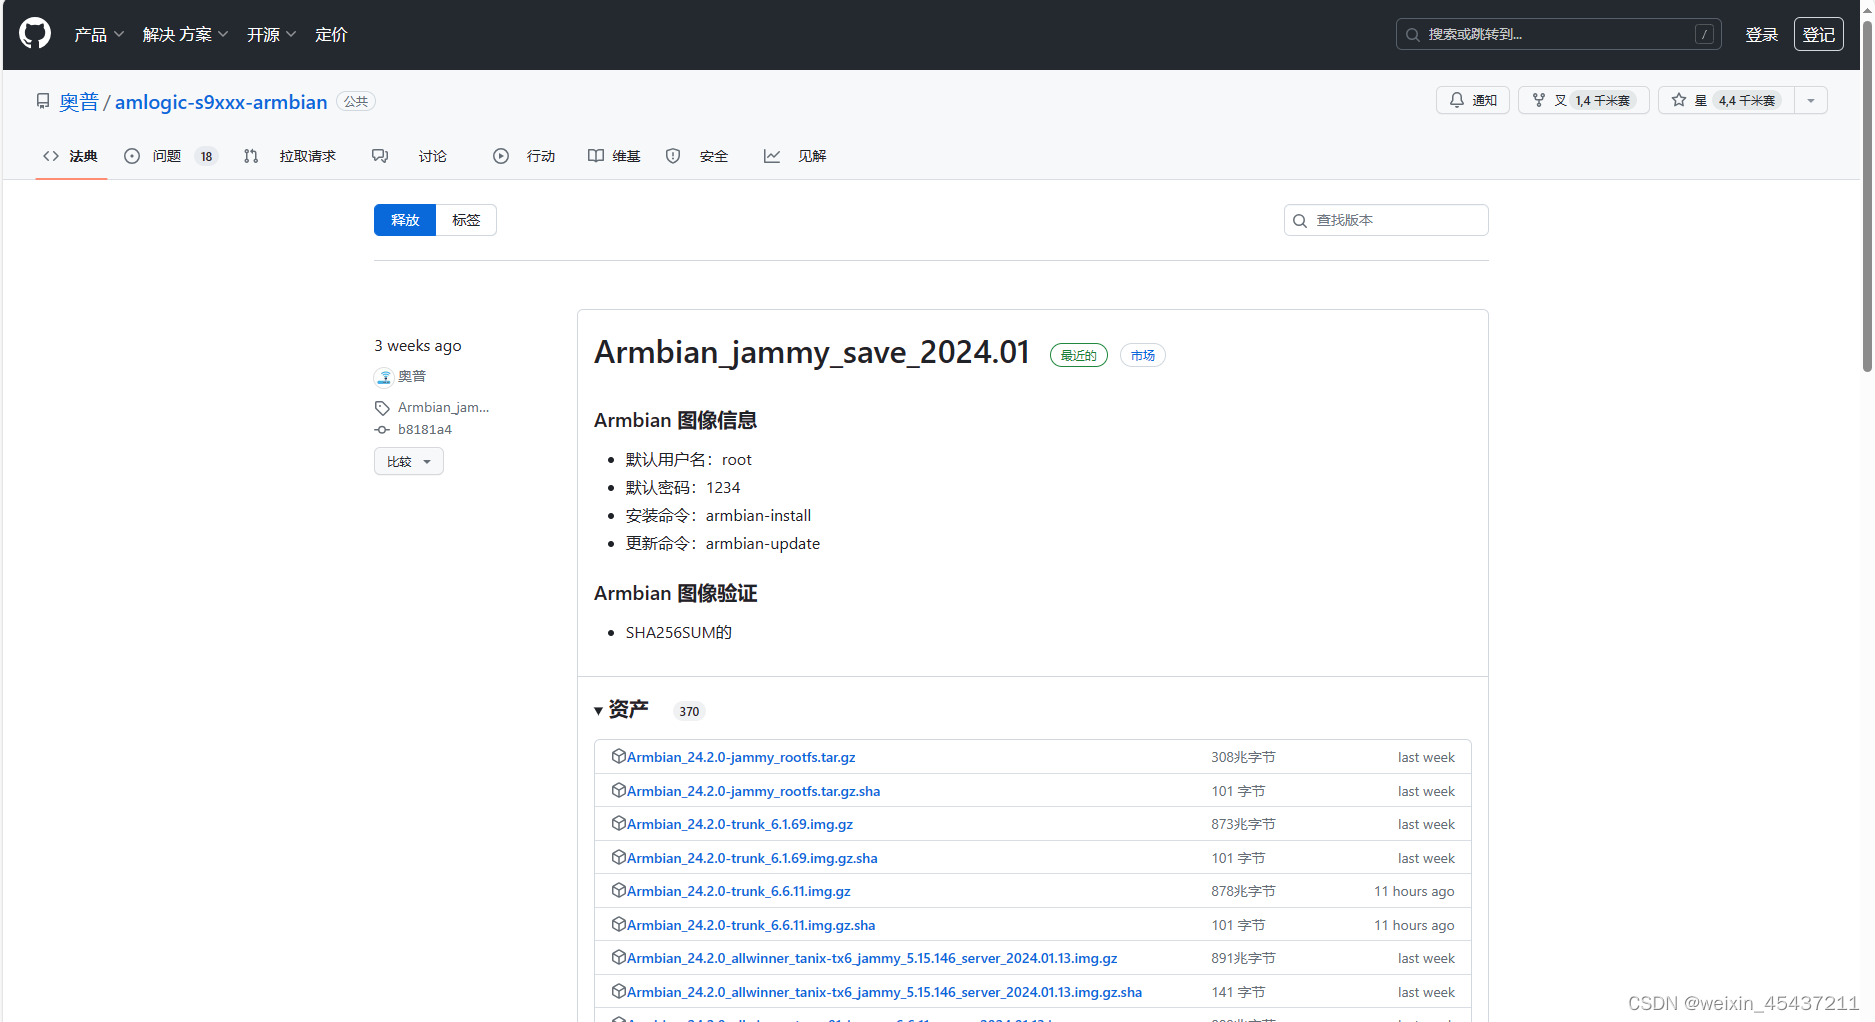Click the 18 issues counter badge
This screenshot has height=1022, width=1875.
[x=206, y=156]
